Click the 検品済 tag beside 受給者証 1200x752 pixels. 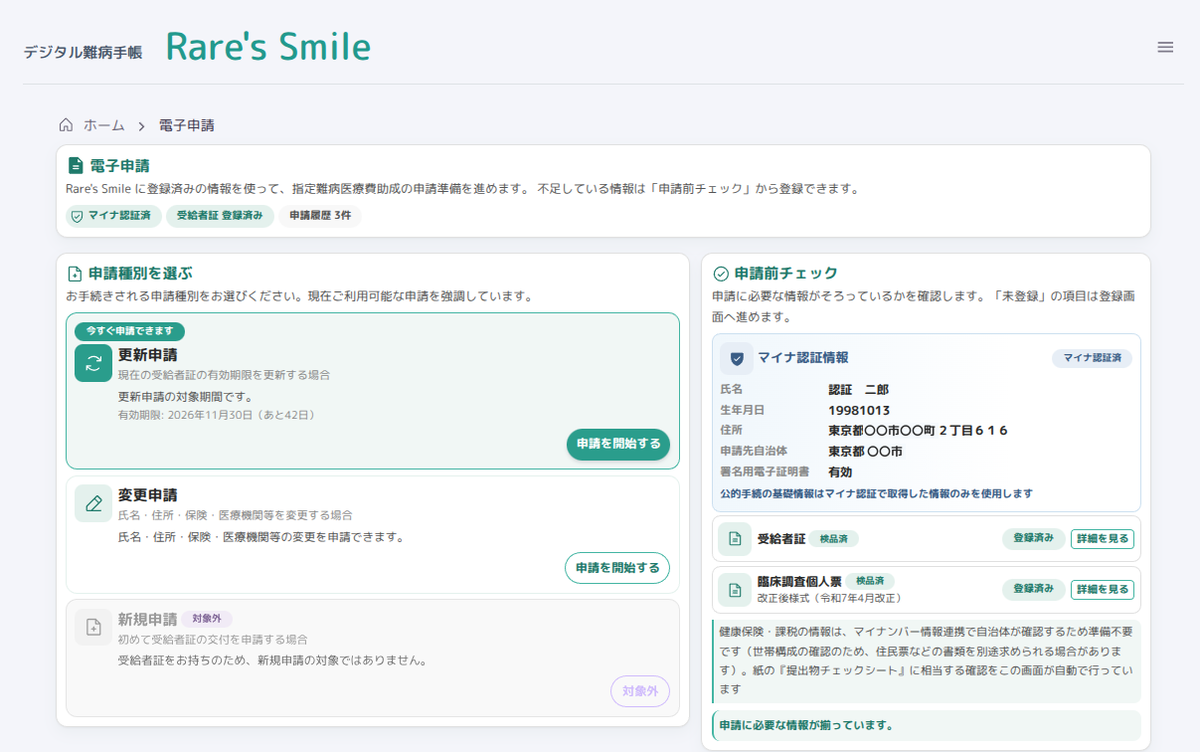[x=834, y=539]
